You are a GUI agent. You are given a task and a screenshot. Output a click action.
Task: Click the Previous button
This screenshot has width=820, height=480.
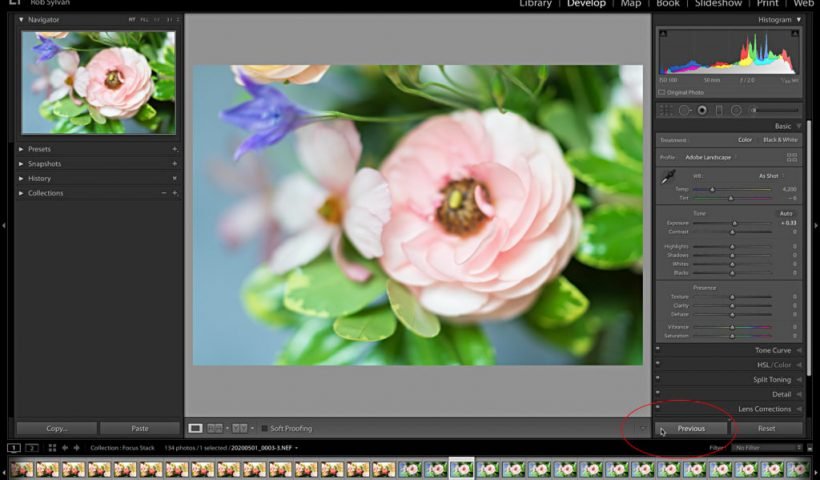pyautogui.click(x=691, y=428)
